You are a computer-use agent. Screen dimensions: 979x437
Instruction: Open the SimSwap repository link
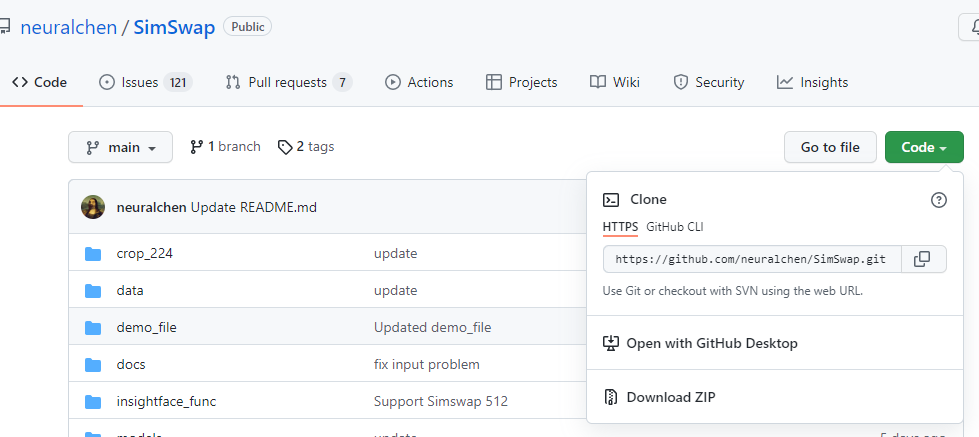[175, 27]
